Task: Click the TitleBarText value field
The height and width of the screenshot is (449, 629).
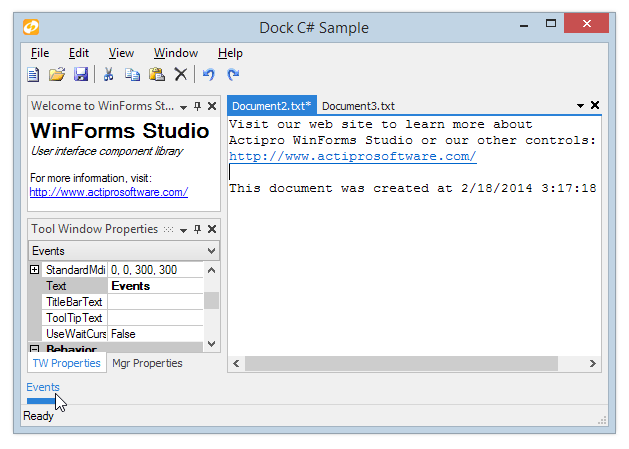Action: (155, 302)
